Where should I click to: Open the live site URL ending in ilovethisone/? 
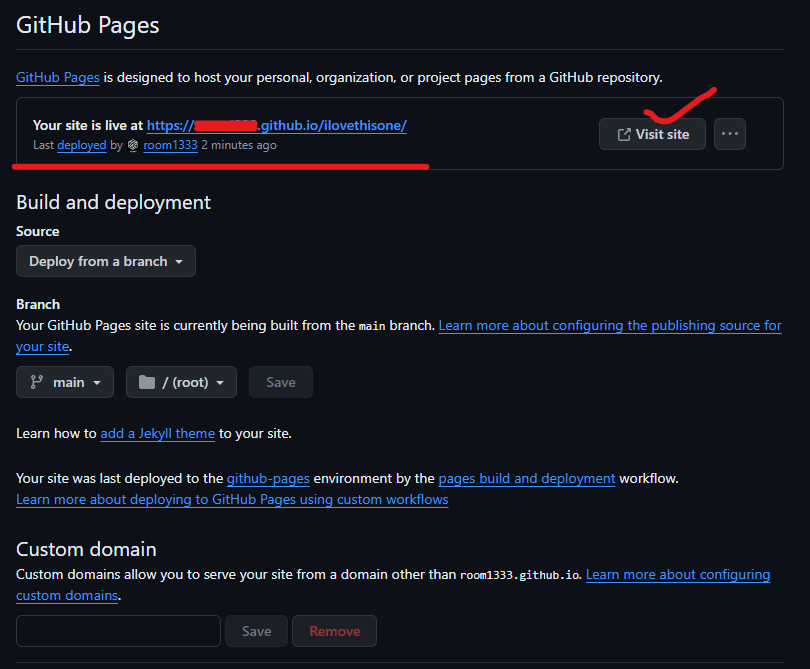pos(276,126)
